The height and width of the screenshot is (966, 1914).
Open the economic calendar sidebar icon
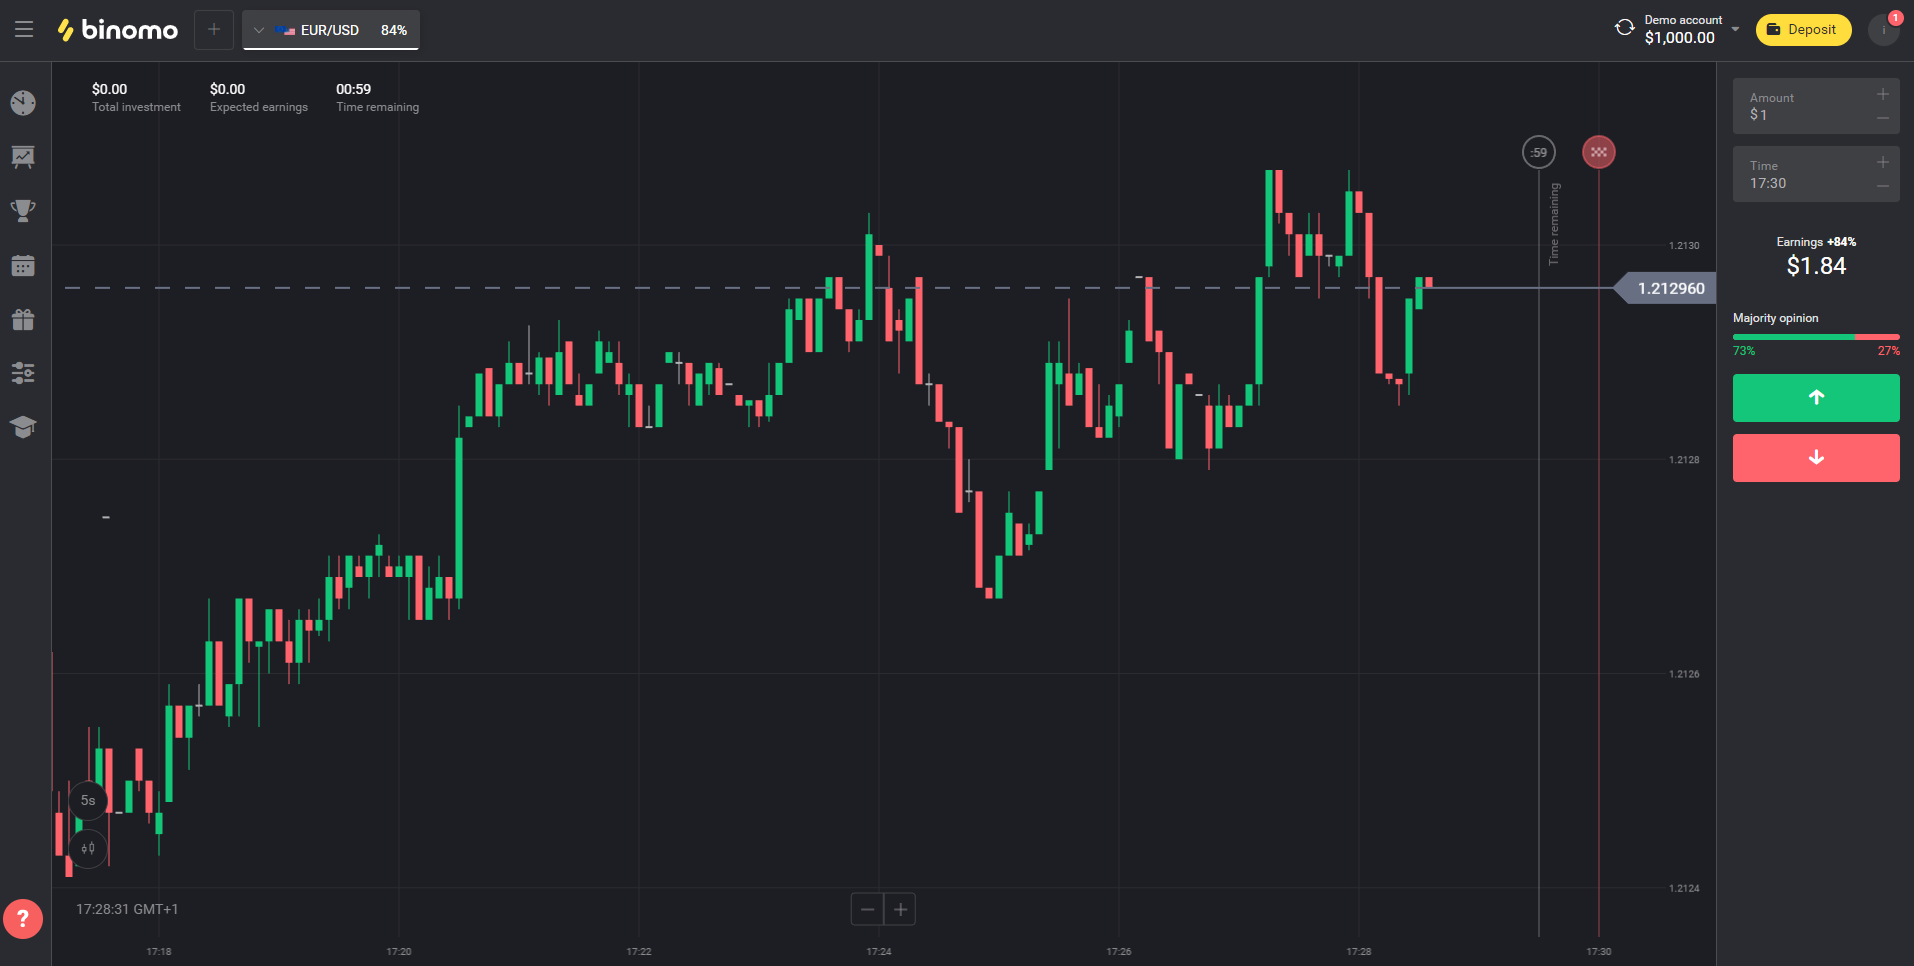[x=23, y=265]
